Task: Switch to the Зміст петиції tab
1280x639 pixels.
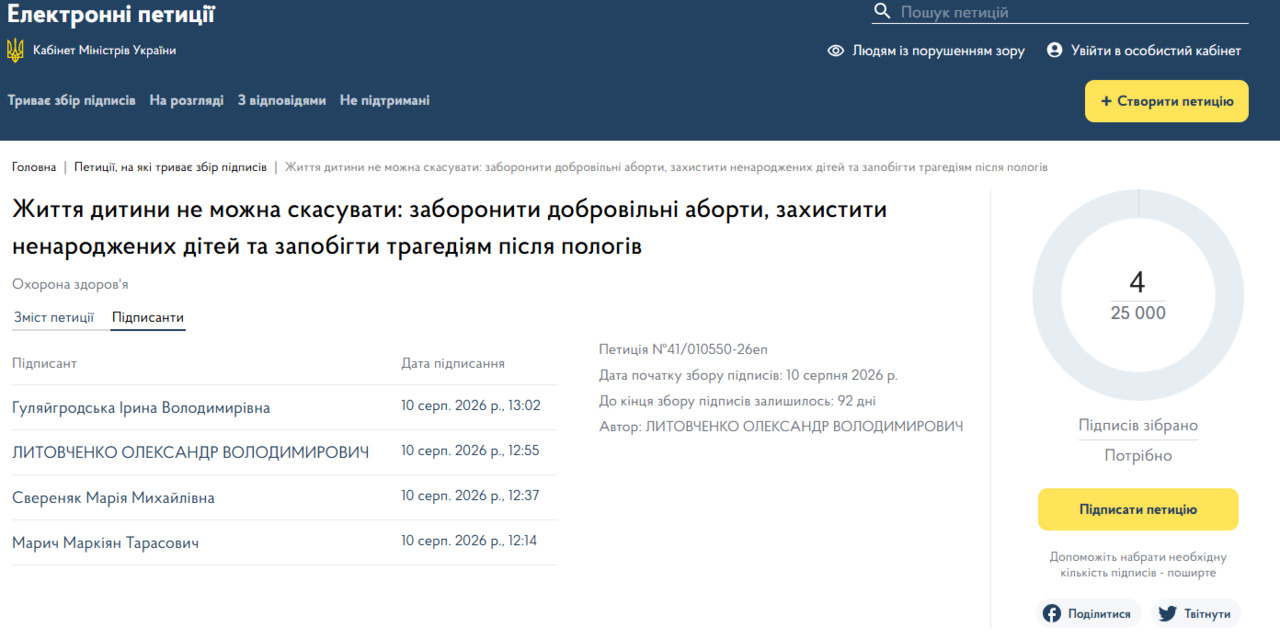Action: pos(54,318)
